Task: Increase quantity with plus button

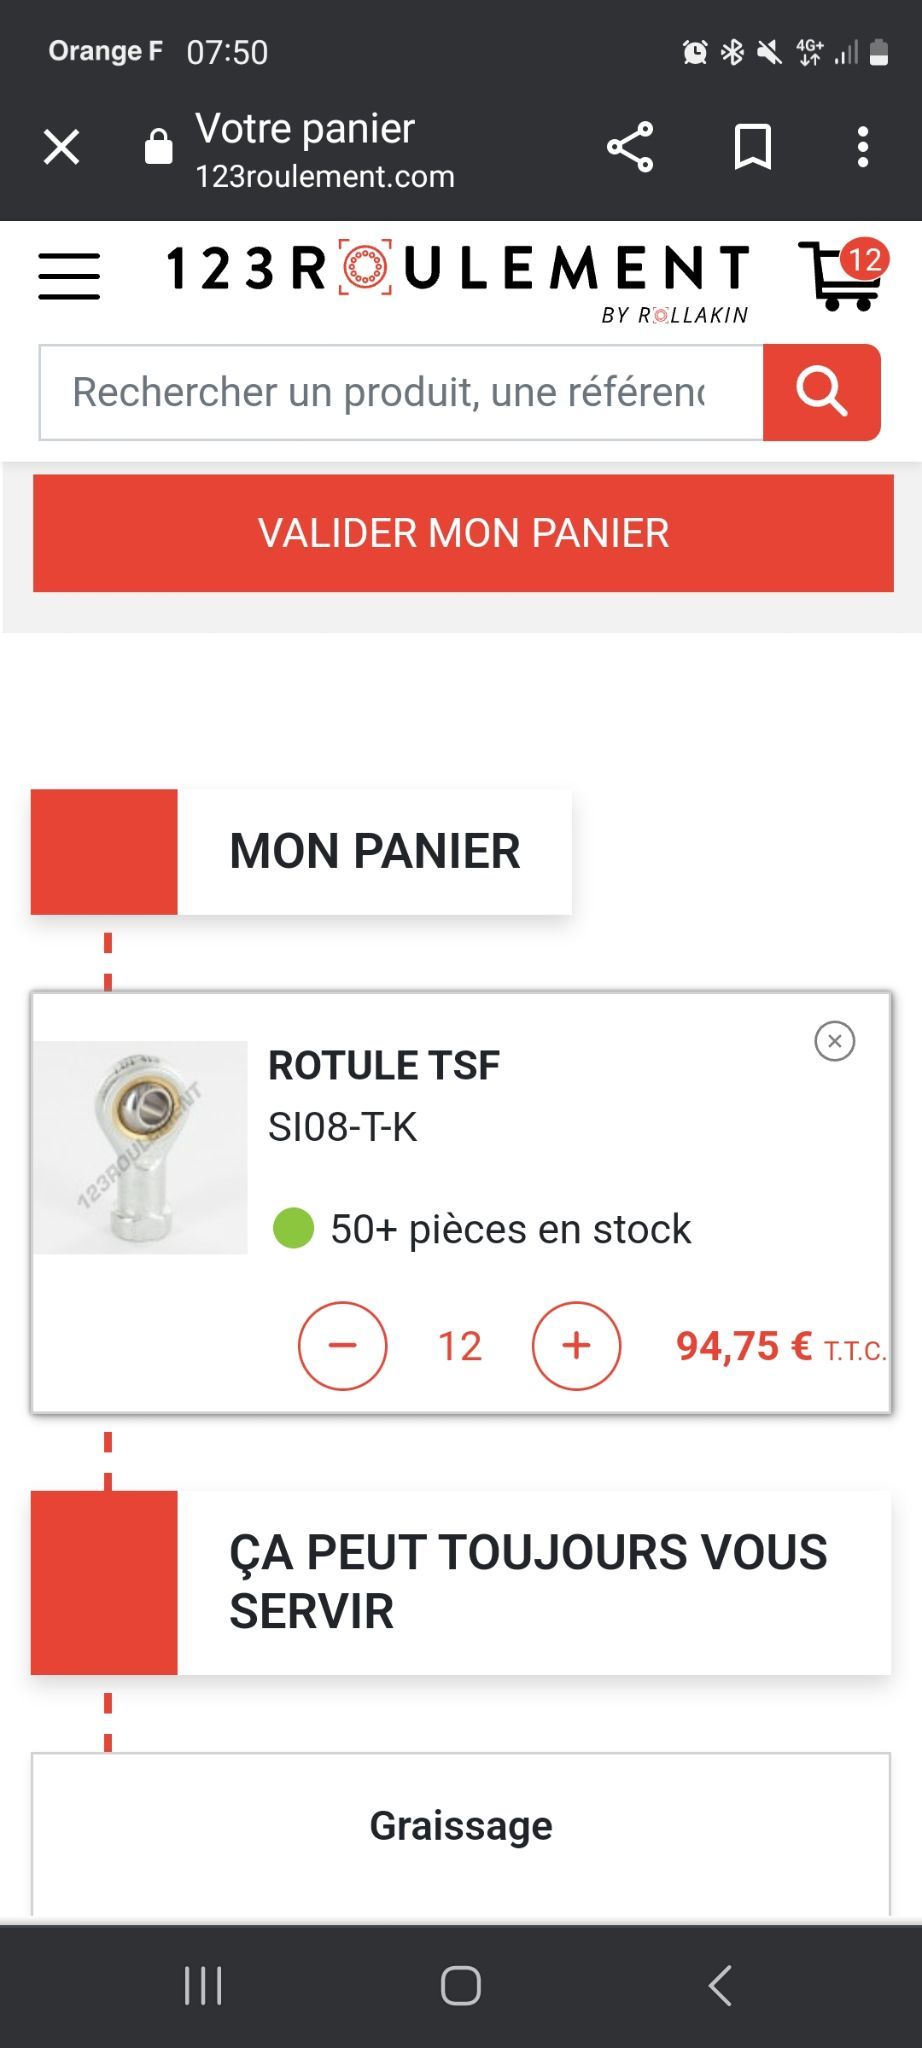Action: click(x=576, y=1345)
